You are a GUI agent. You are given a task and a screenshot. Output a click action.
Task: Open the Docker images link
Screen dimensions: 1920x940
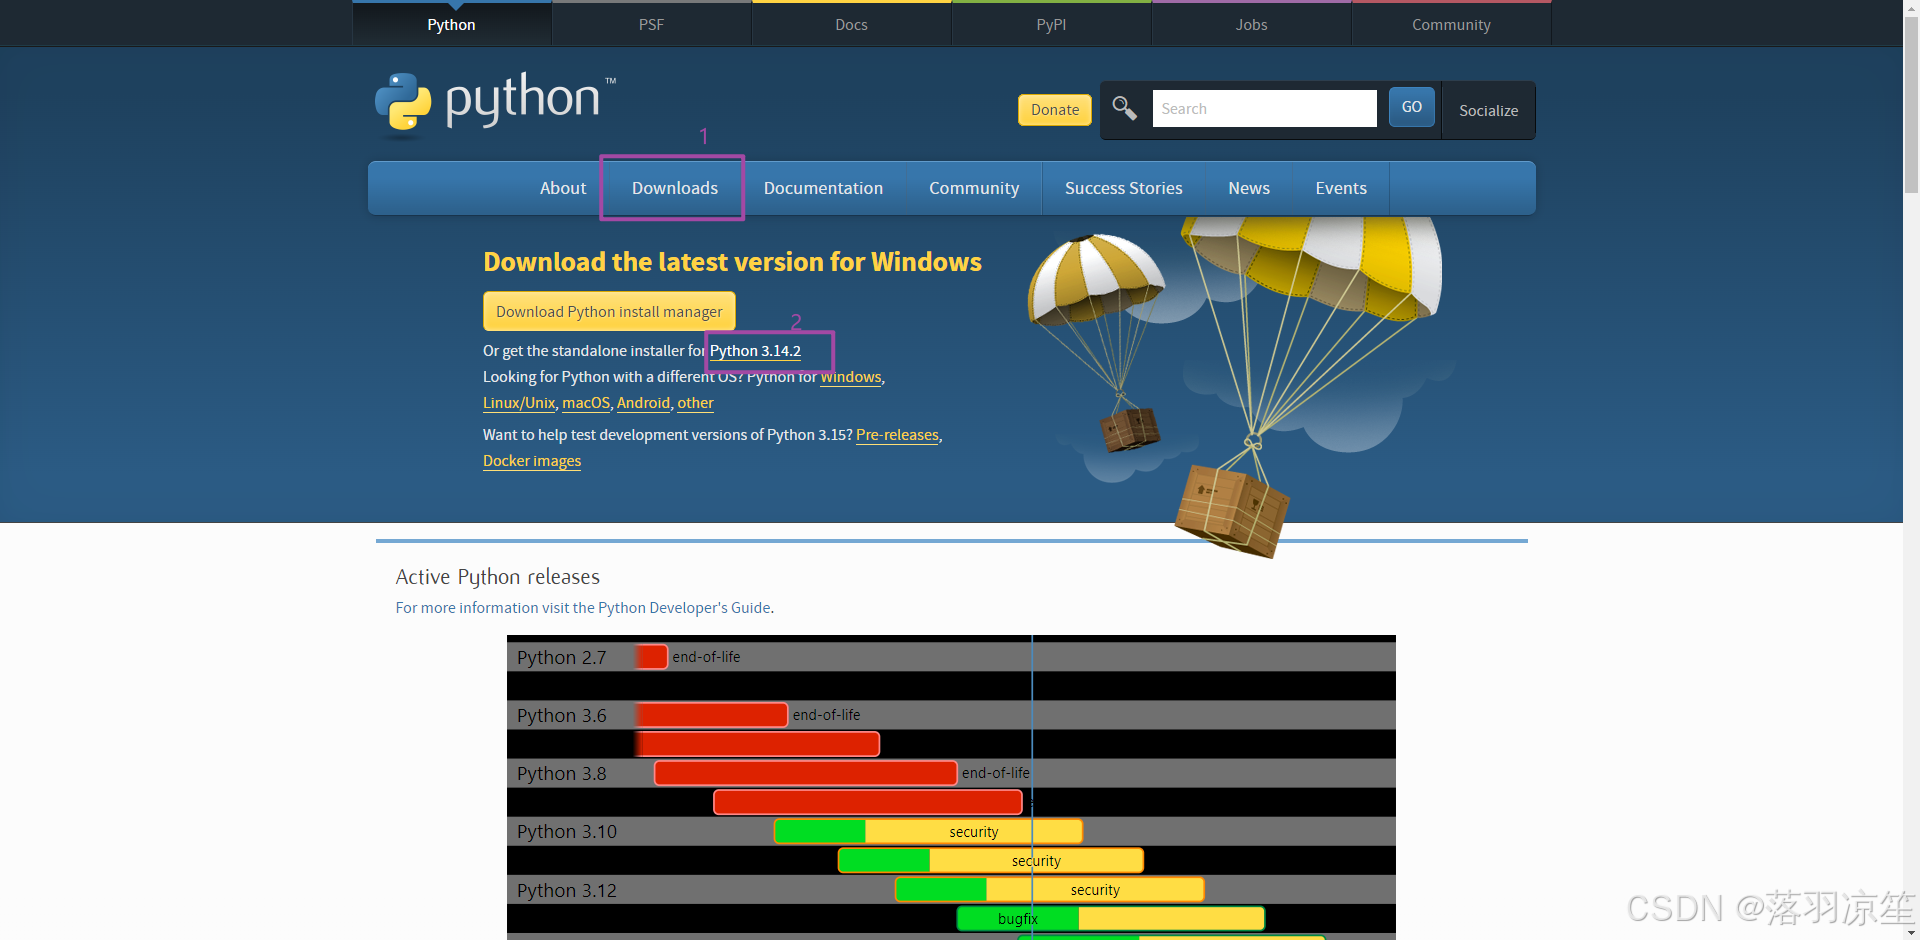click(x=531, y=460)
